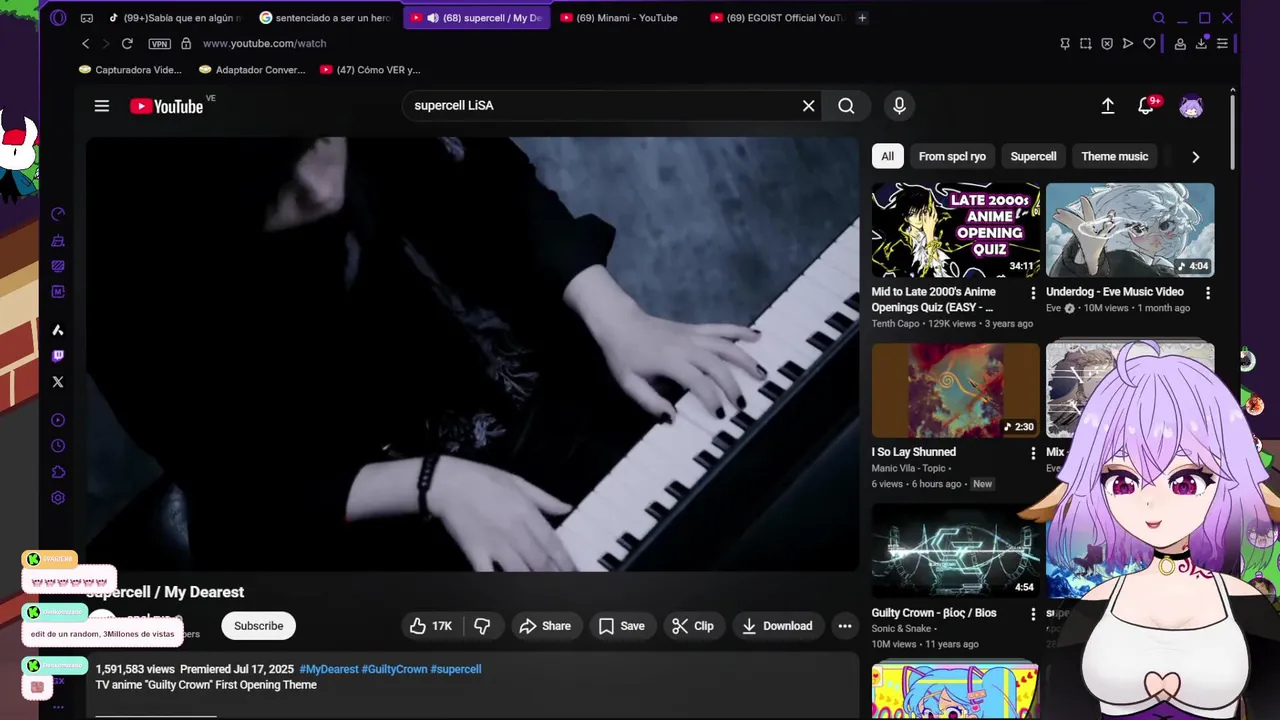Bookmark the page with the heart icon

pos(1150,43)
